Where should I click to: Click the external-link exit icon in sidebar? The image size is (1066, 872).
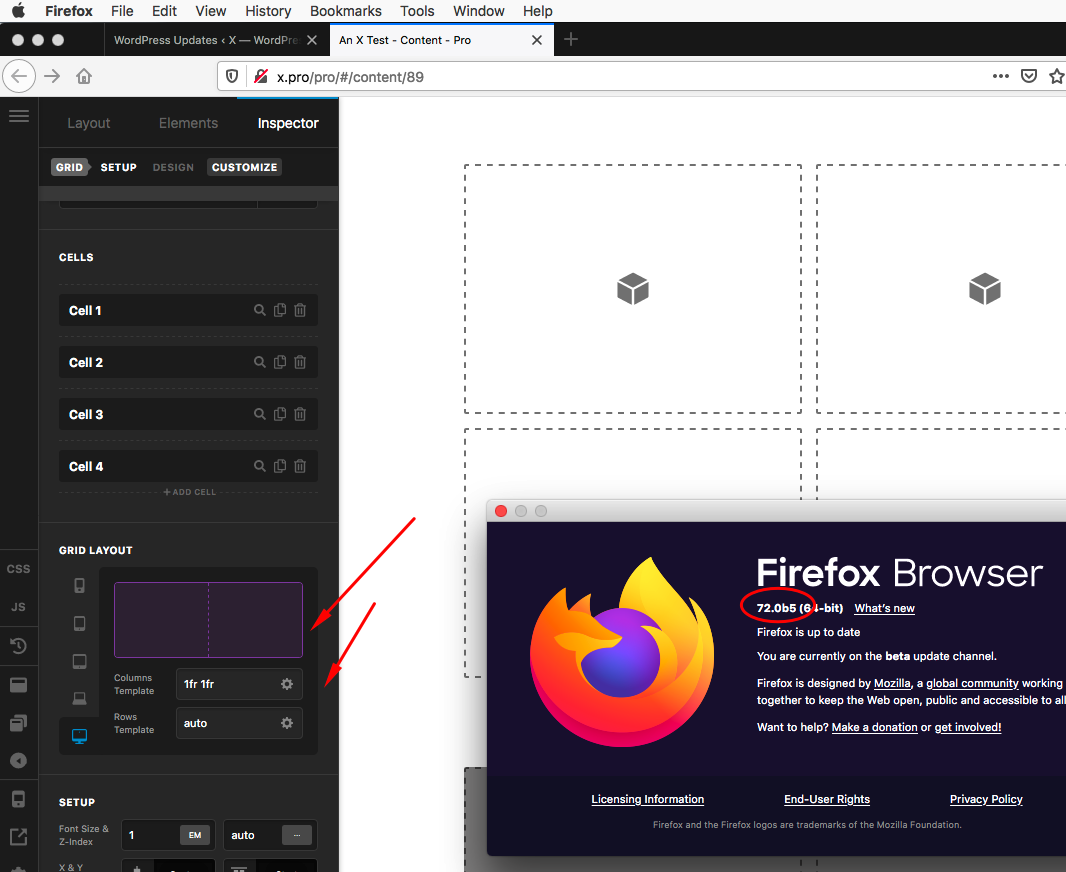18,837
